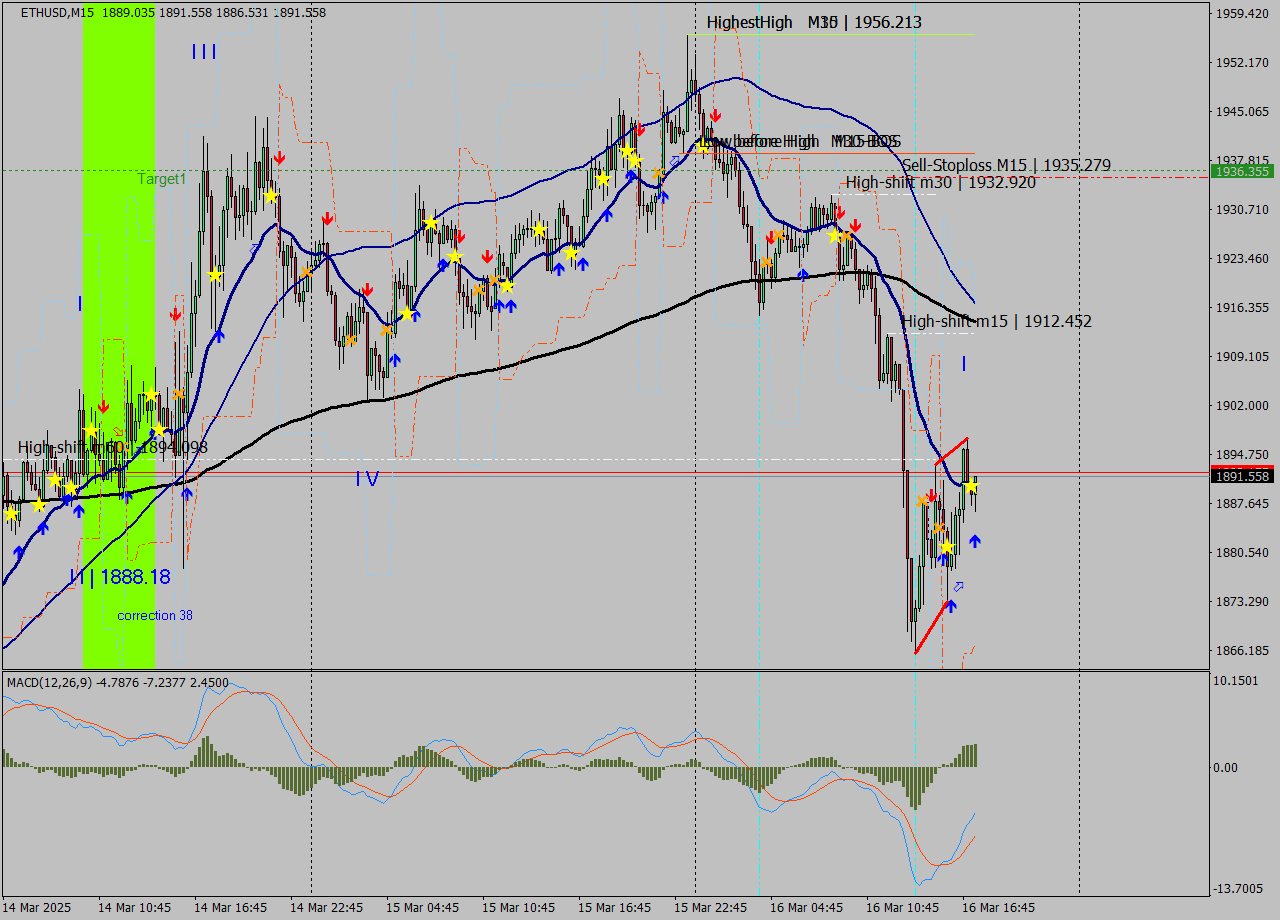Select the blue up arrow at the chart's left edge
1280x920 pixels.
17,551
